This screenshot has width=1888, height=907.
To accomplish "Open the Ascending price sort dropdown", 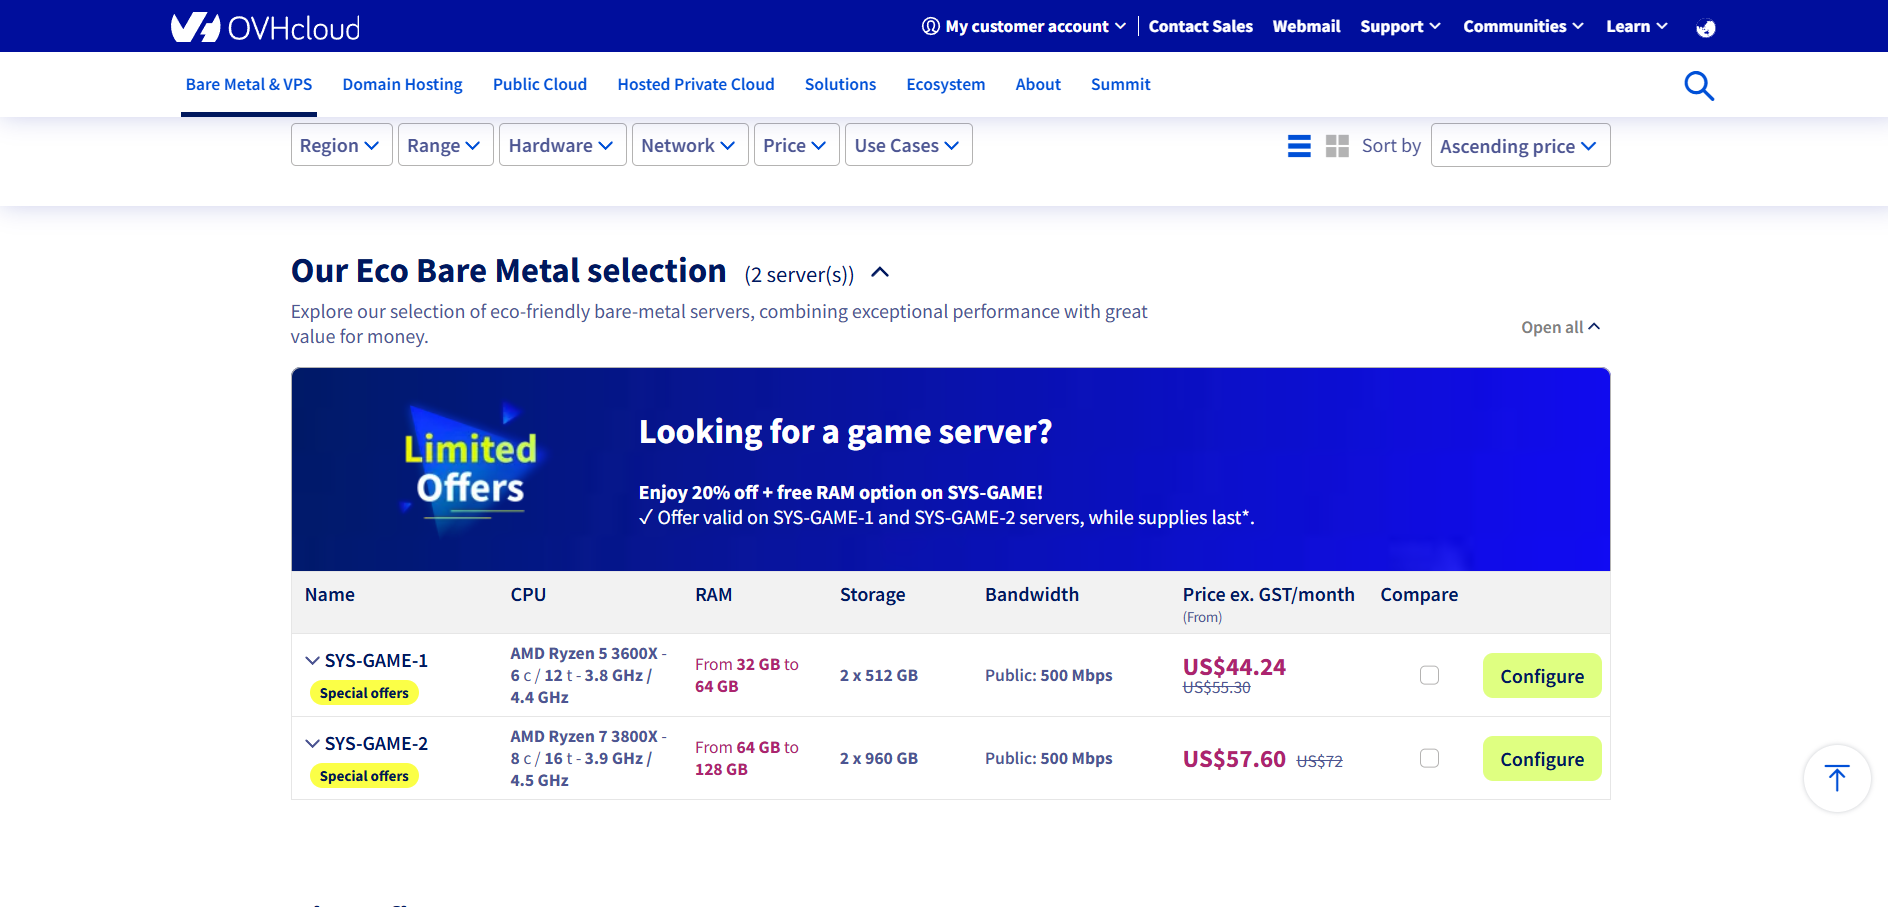I will (x=1519, y=146).
